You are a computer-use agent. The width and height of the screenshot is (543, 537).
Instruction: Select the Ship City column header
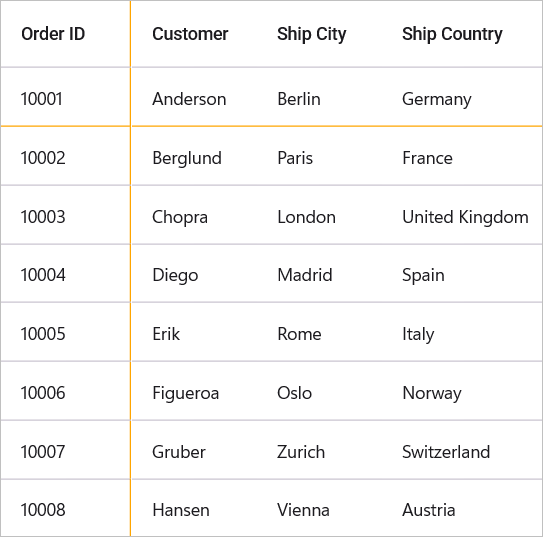(319, 34)
